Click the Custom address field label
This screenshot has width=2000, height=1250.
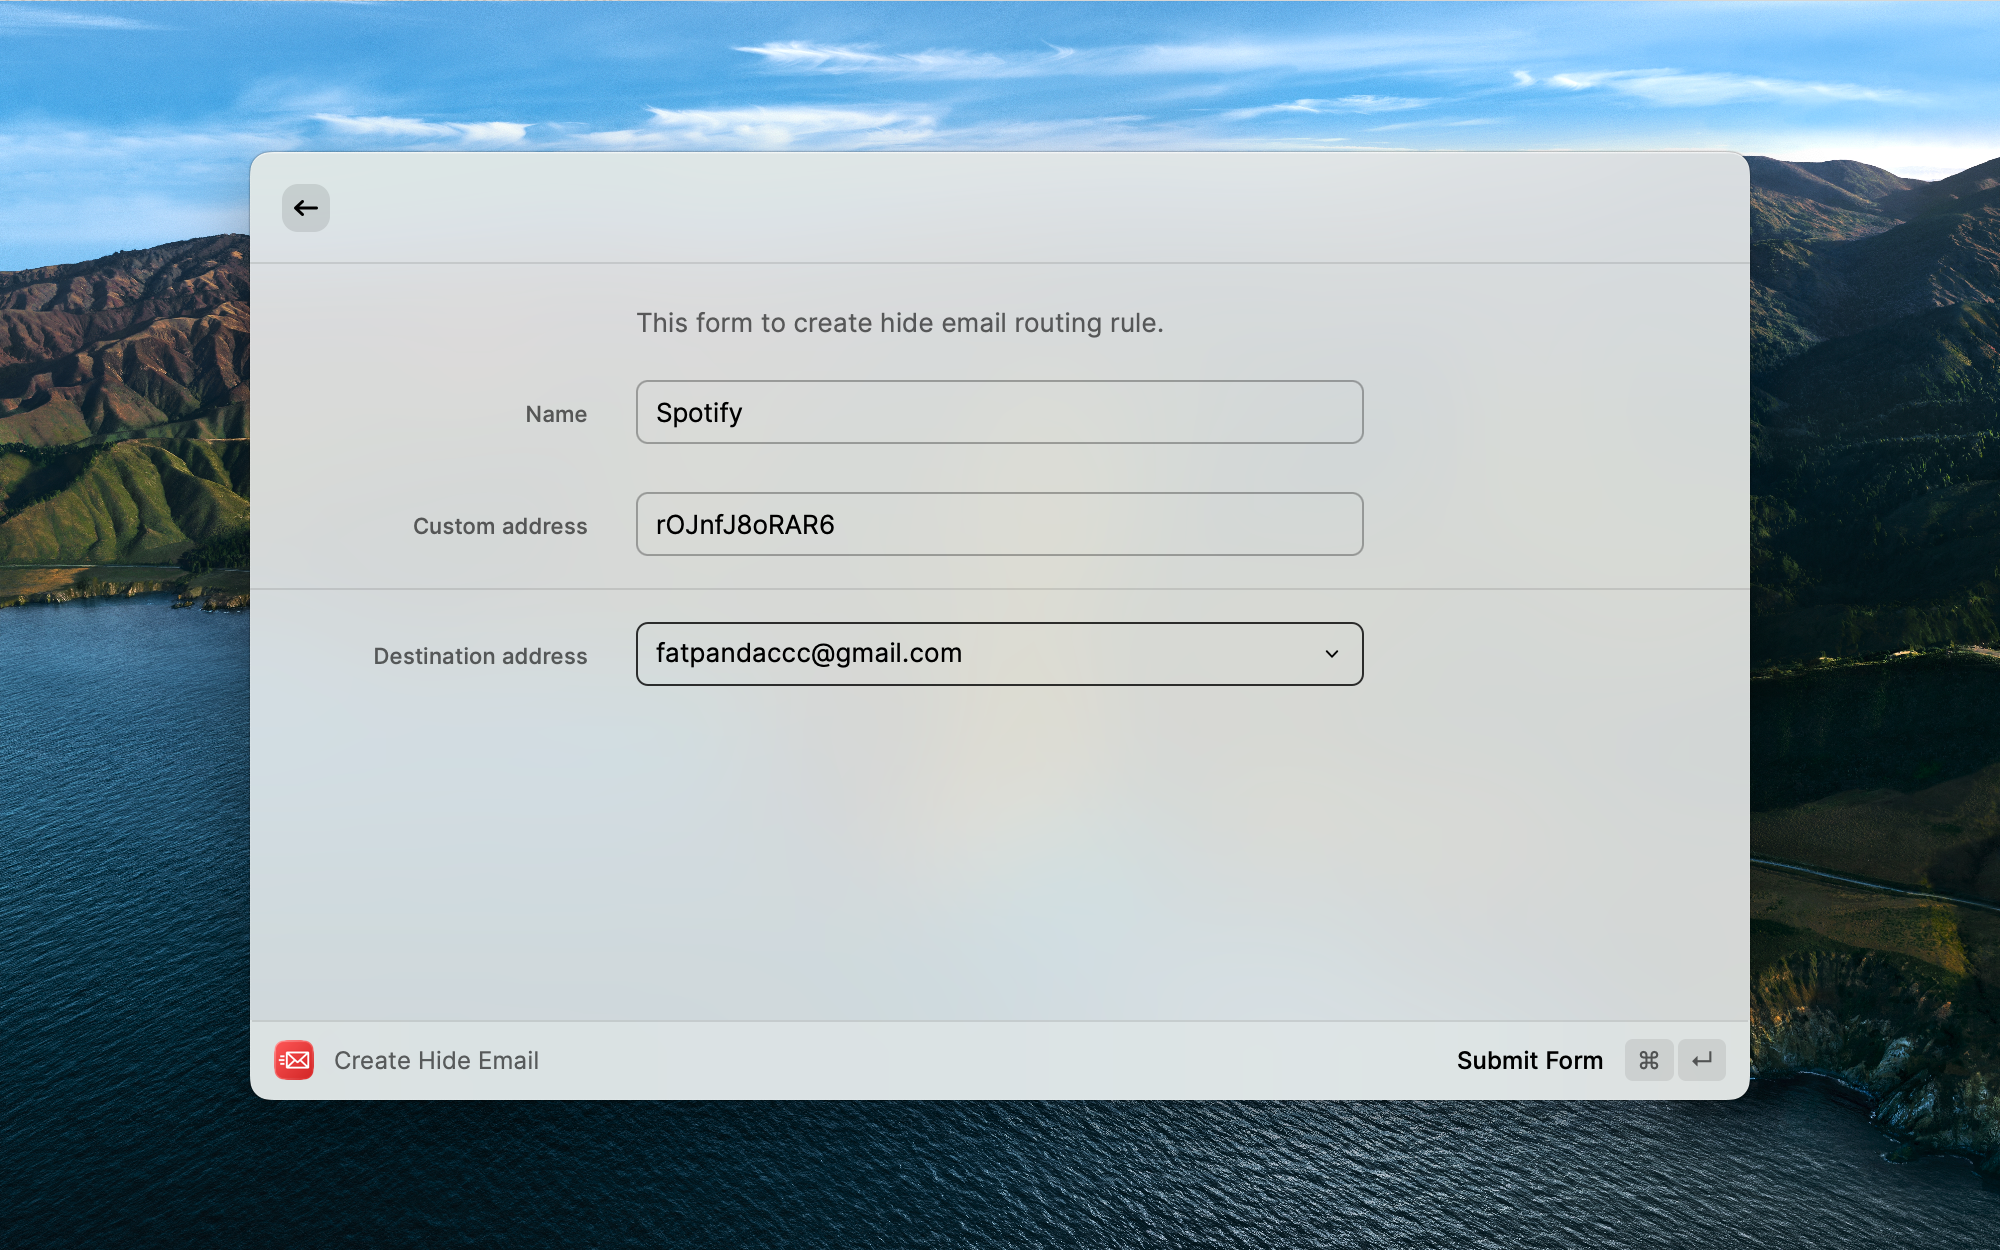pyautogui.click(x=500, y=526)
